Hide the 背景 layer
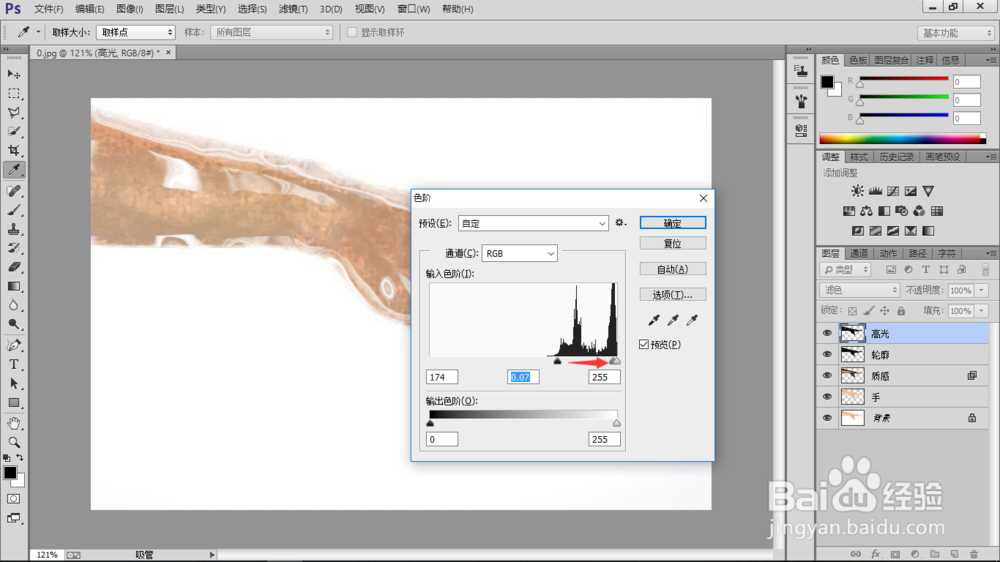1000x562 pixels. coord(827,418)
